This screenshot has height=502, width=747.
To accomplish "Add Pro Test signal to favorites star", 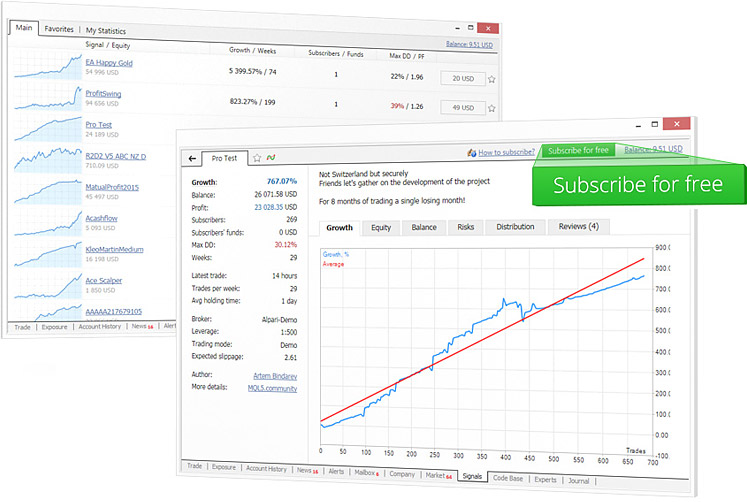I will click(x=257, y=158).
